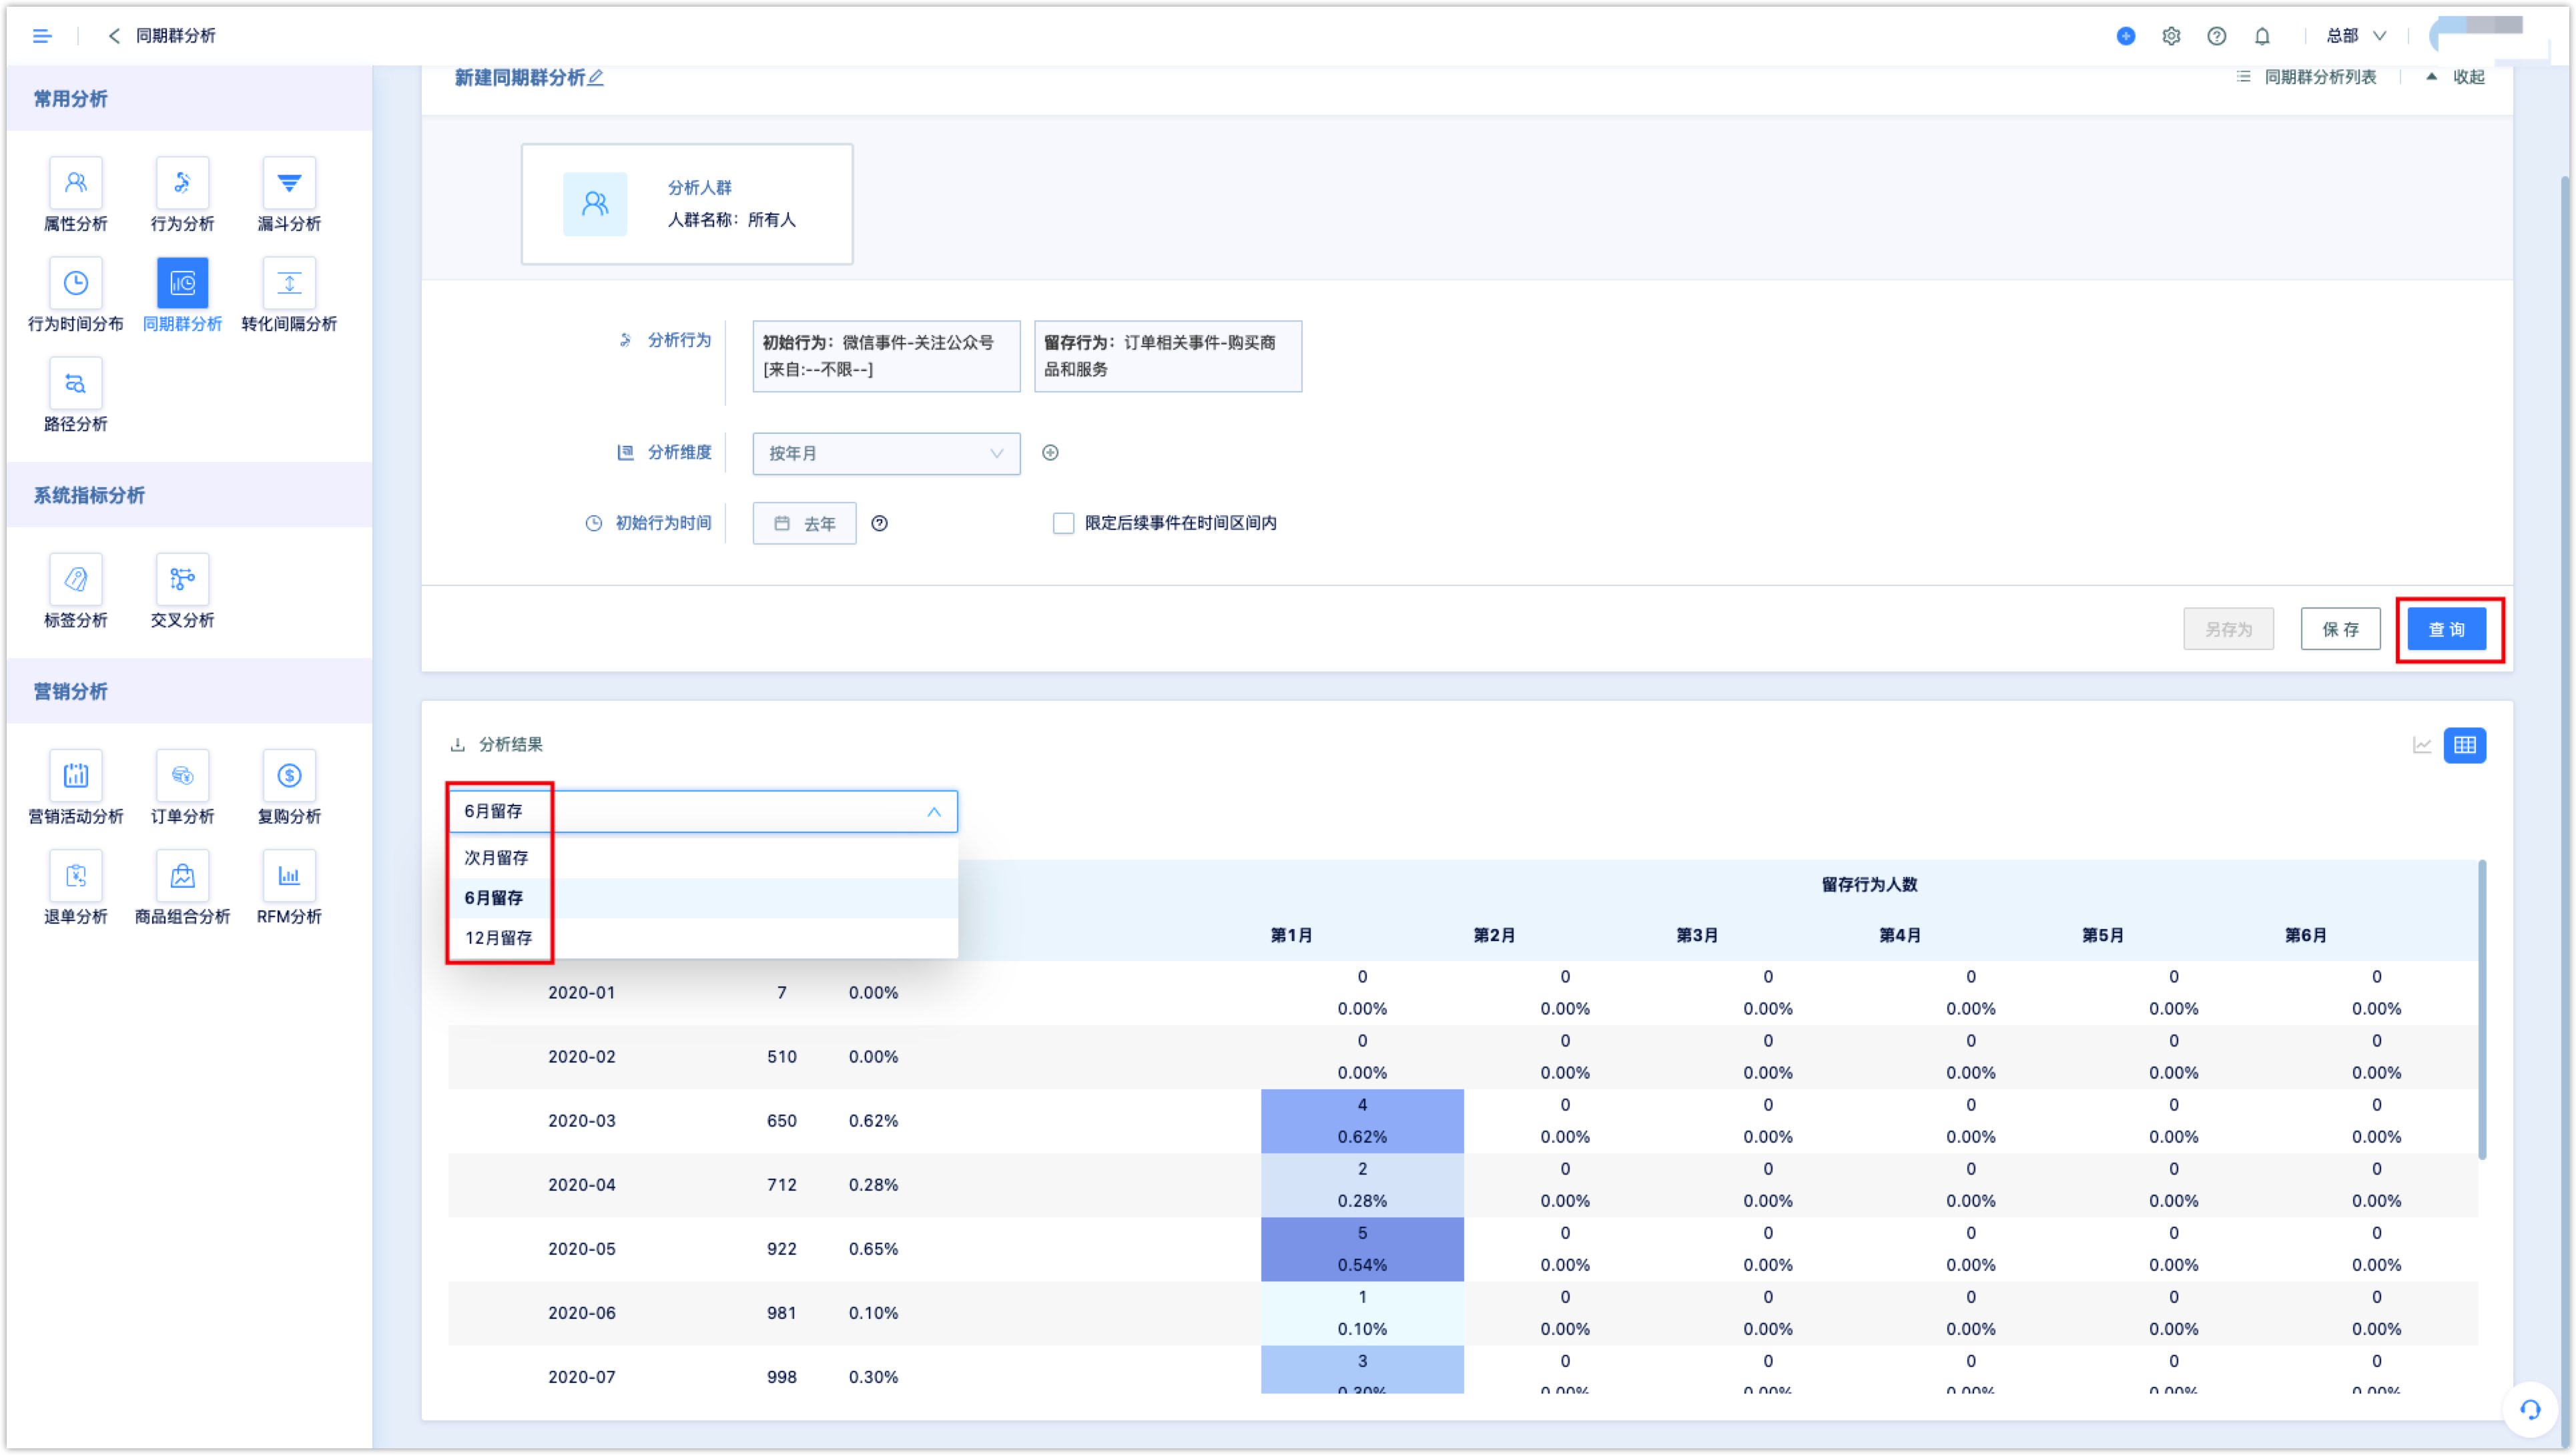This screenshot has height=1455, width=2576.
Task: Open 交叉分析 in the sidebar
Action: point(182,591)
